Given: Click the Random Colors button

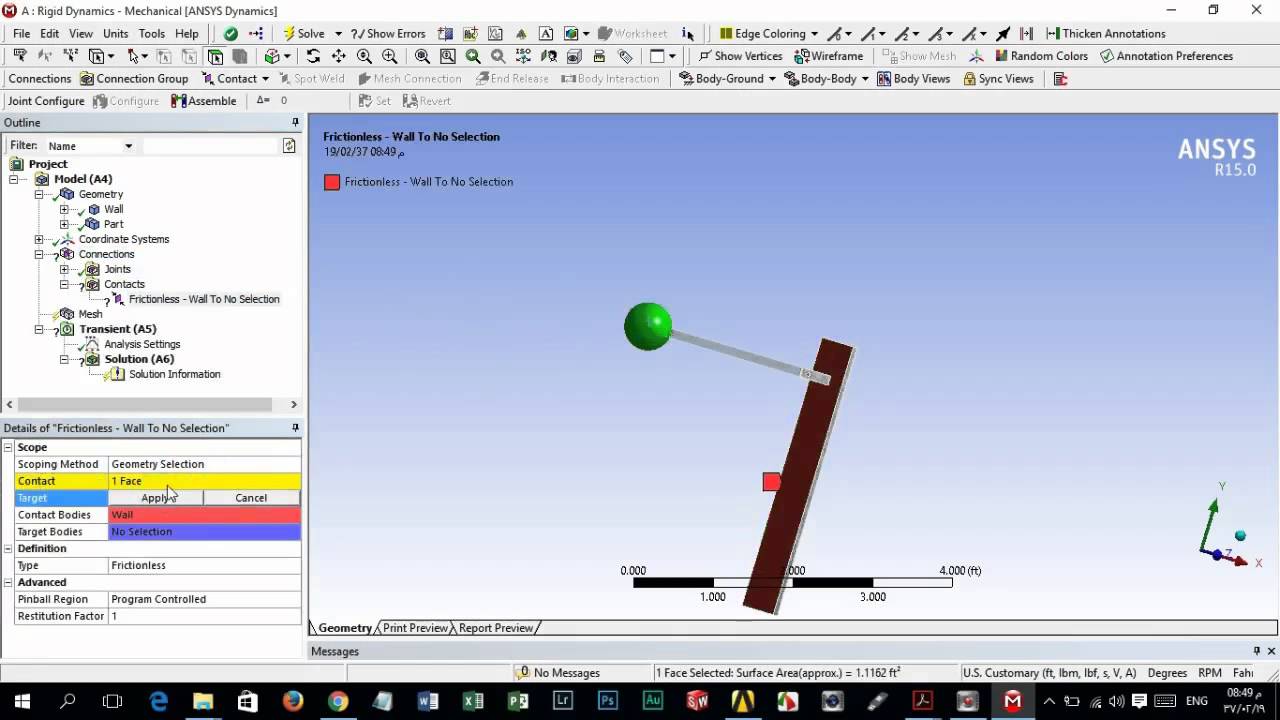Looking at the screenshot, I should tap(1041, 56).
